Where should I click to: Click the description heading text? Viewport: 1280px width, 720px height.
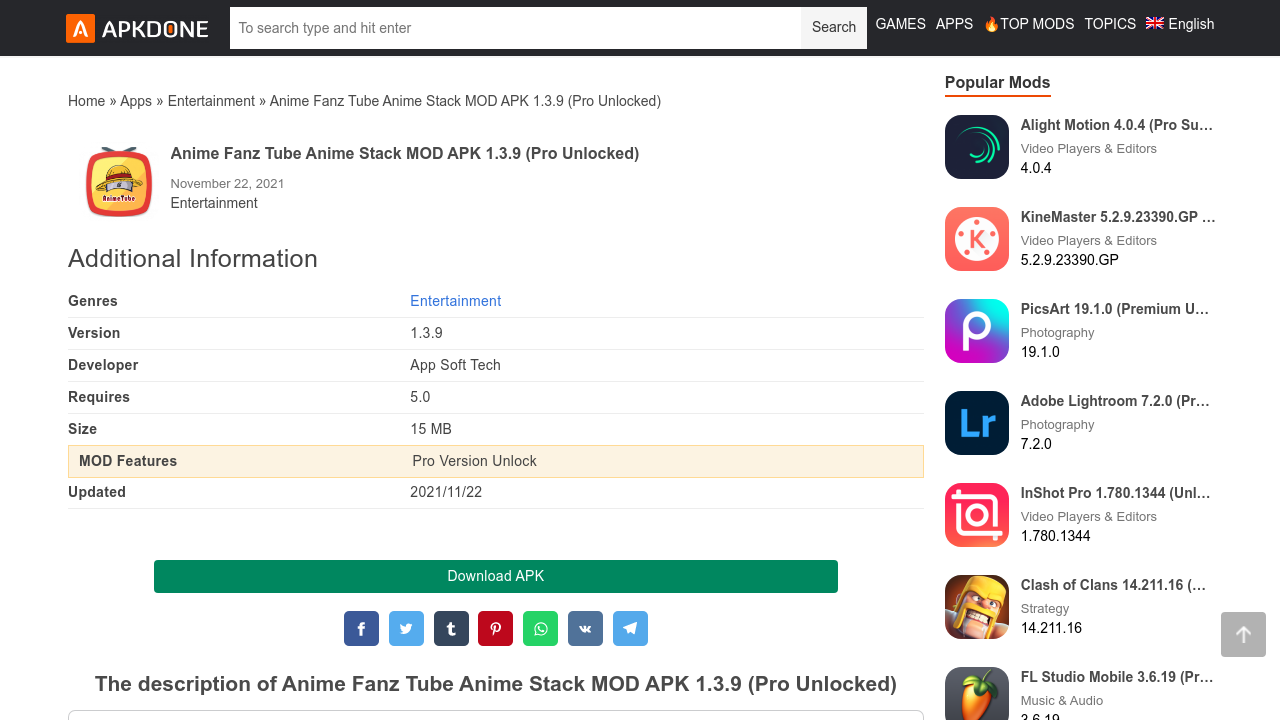click(x=496, y=684)
